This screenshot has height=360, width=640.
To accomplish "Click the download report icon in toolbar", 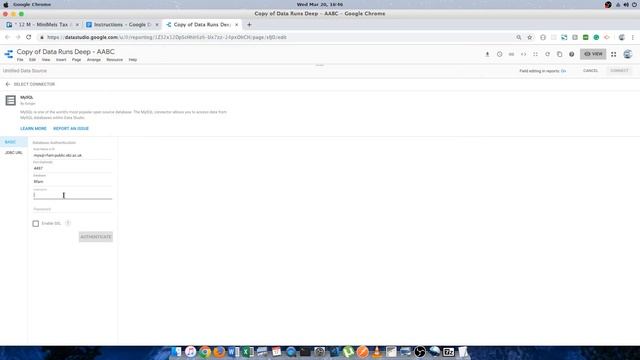I will [x=487, y=54].
